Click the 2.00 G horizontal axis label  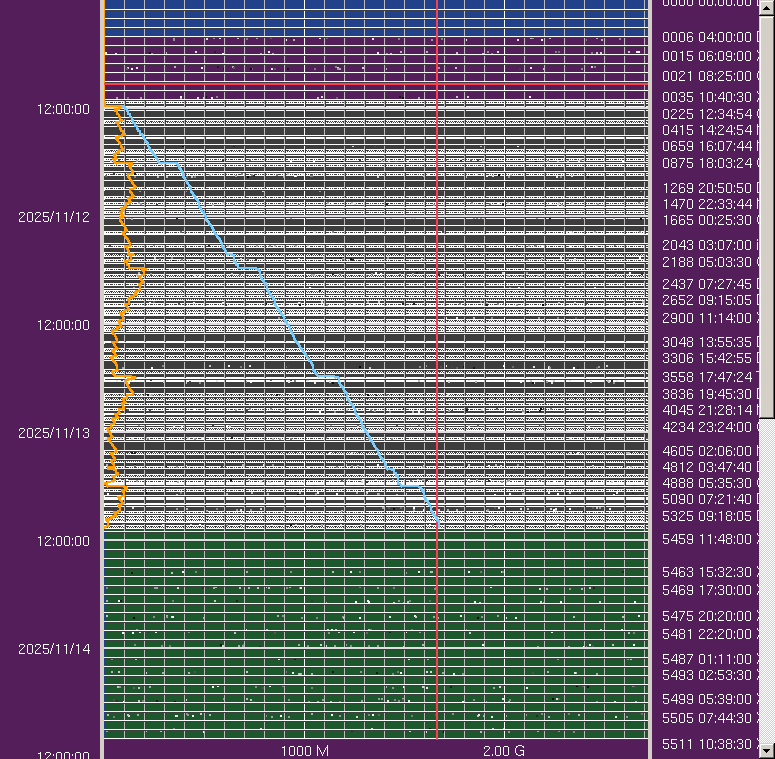coord(504,750)
